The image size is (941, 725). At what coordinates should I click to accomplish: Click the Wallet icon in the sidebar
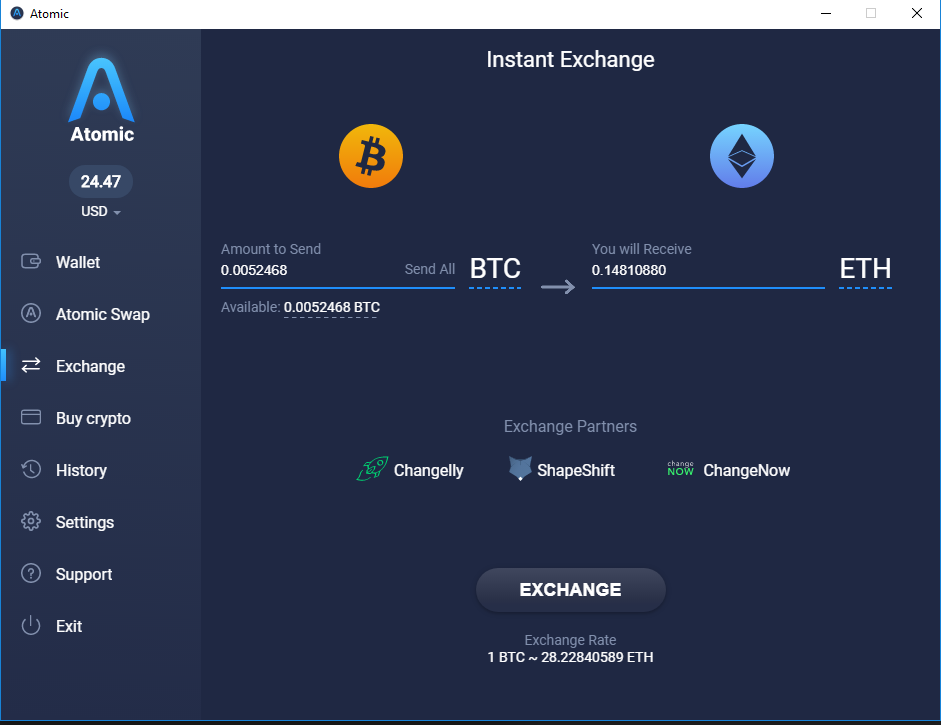tap(31, 262)
